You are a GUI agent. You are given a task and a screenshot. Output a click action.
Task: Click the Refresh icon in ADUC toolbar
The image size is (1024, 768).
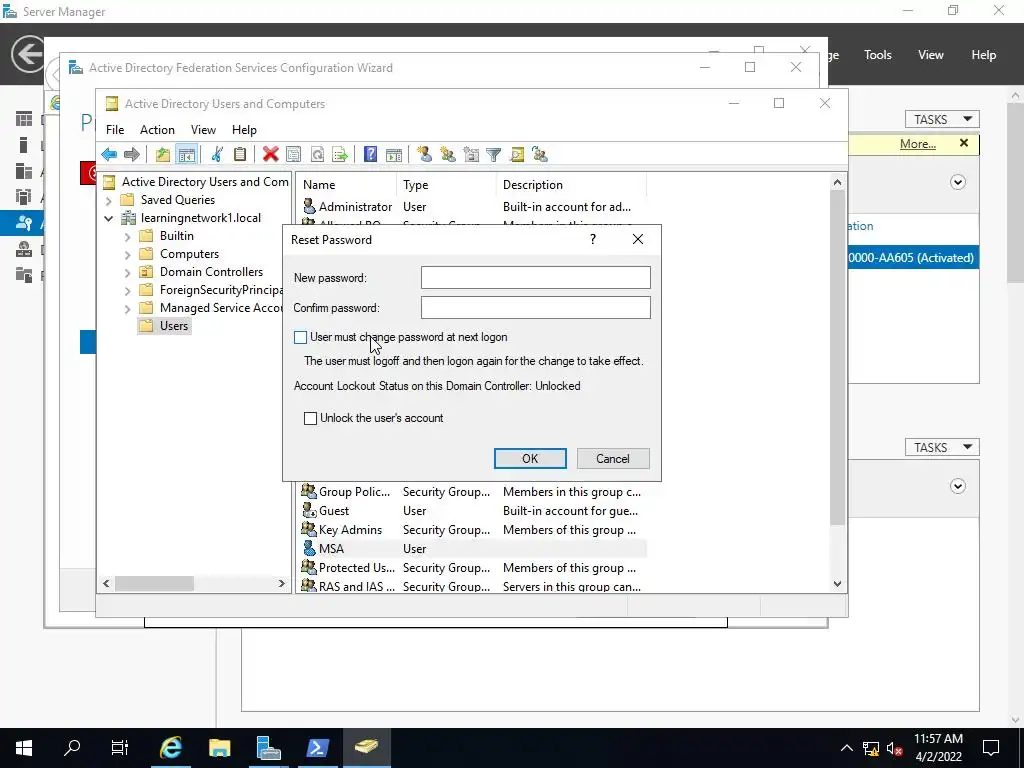coord(317,155)
